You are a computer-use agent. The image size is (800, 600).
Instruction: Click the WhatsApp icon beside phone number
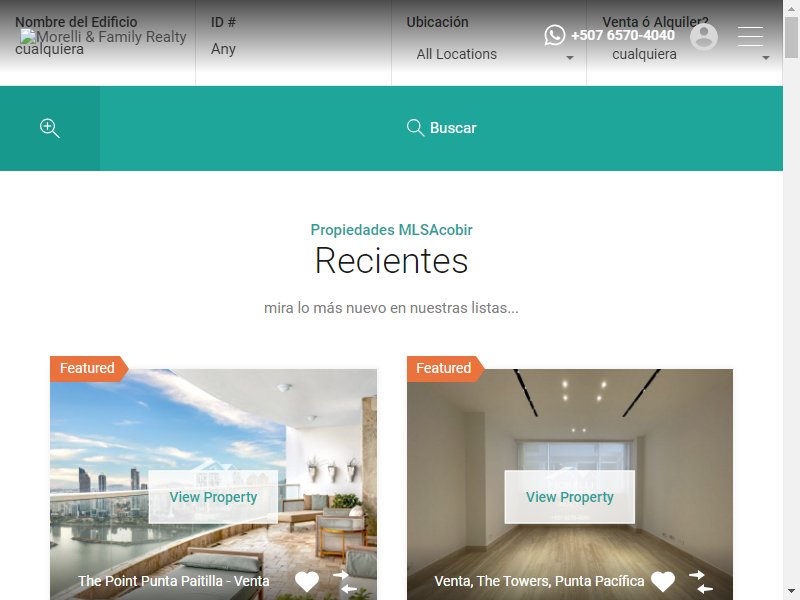click(555, 35)
